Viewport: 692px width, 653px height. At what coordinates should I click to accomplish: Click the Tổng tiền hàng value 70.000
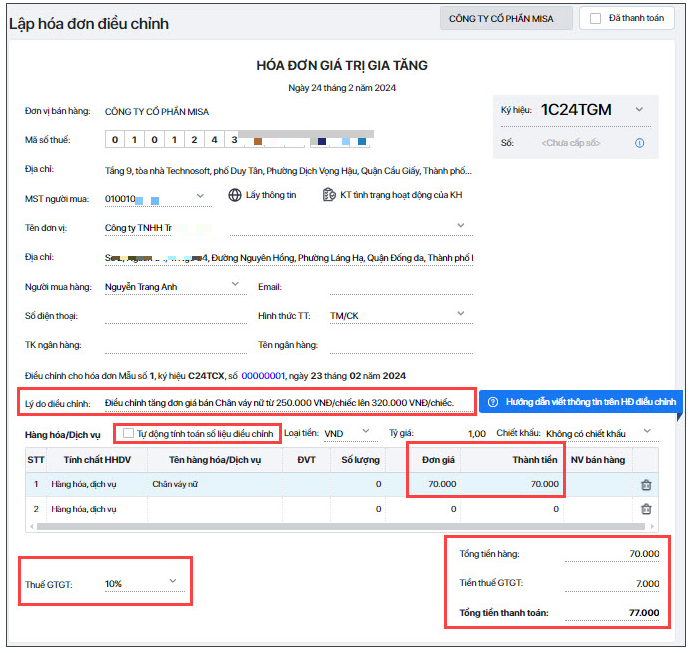tap(644, 553)
